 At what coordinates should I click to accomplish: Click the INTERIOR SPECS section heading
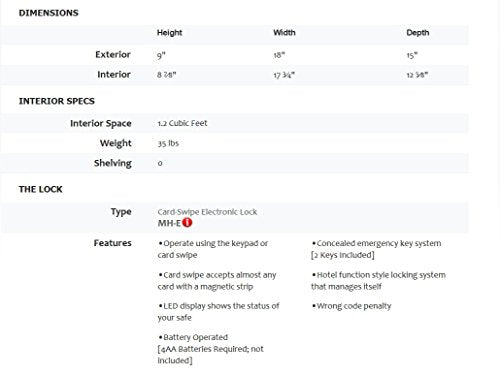click(57, 101)
